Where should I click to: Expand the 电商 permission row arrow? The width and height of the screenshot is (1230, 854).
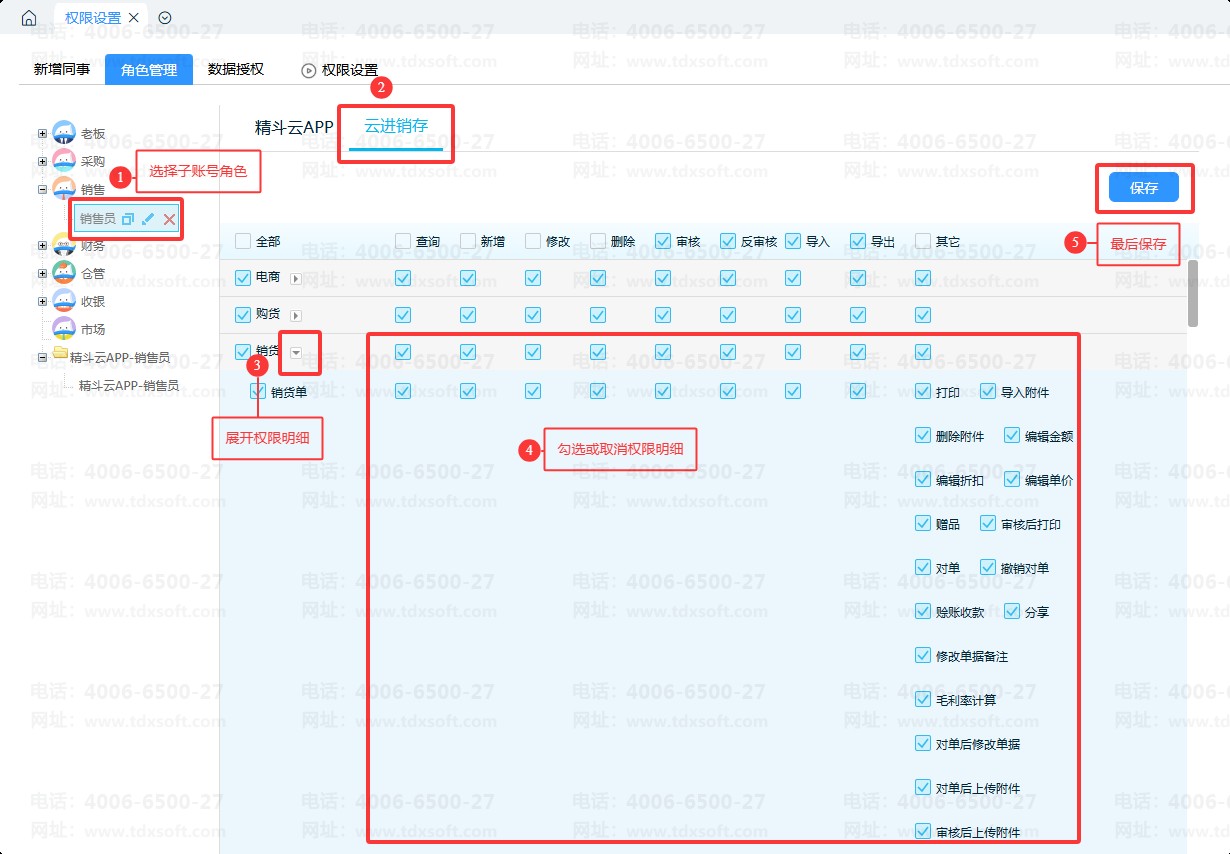pos(295,278)
